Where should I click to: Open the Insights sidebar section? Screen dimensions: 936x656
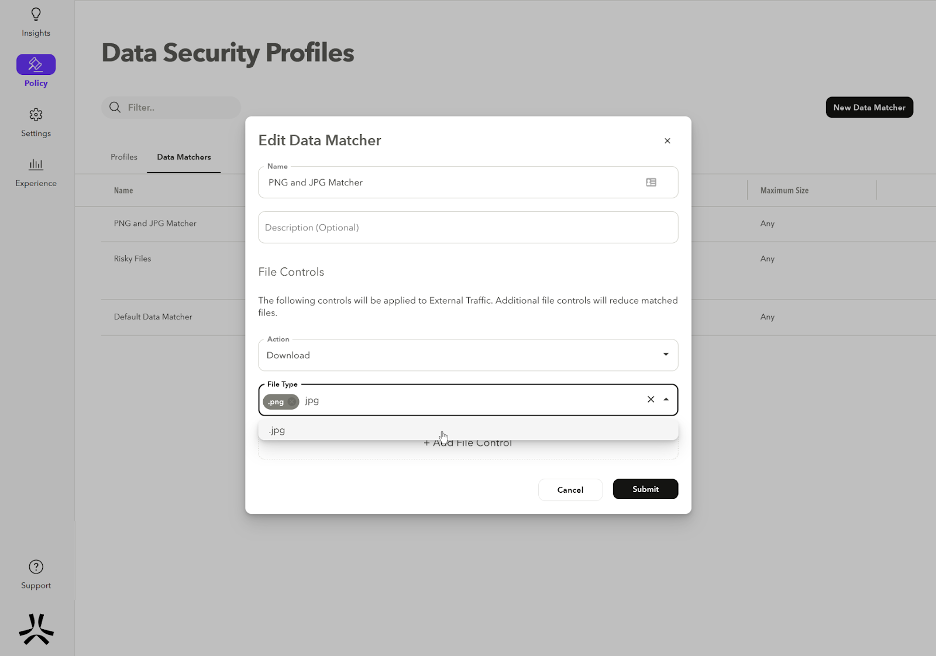click(x=36, y=21)
